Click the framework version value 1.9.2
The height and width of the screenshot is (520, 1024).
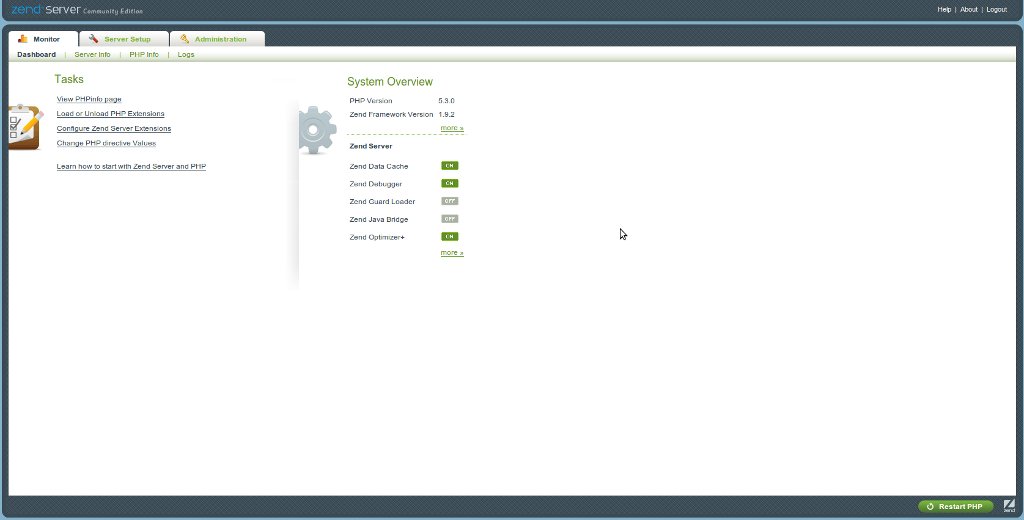(x=446, y=114)
